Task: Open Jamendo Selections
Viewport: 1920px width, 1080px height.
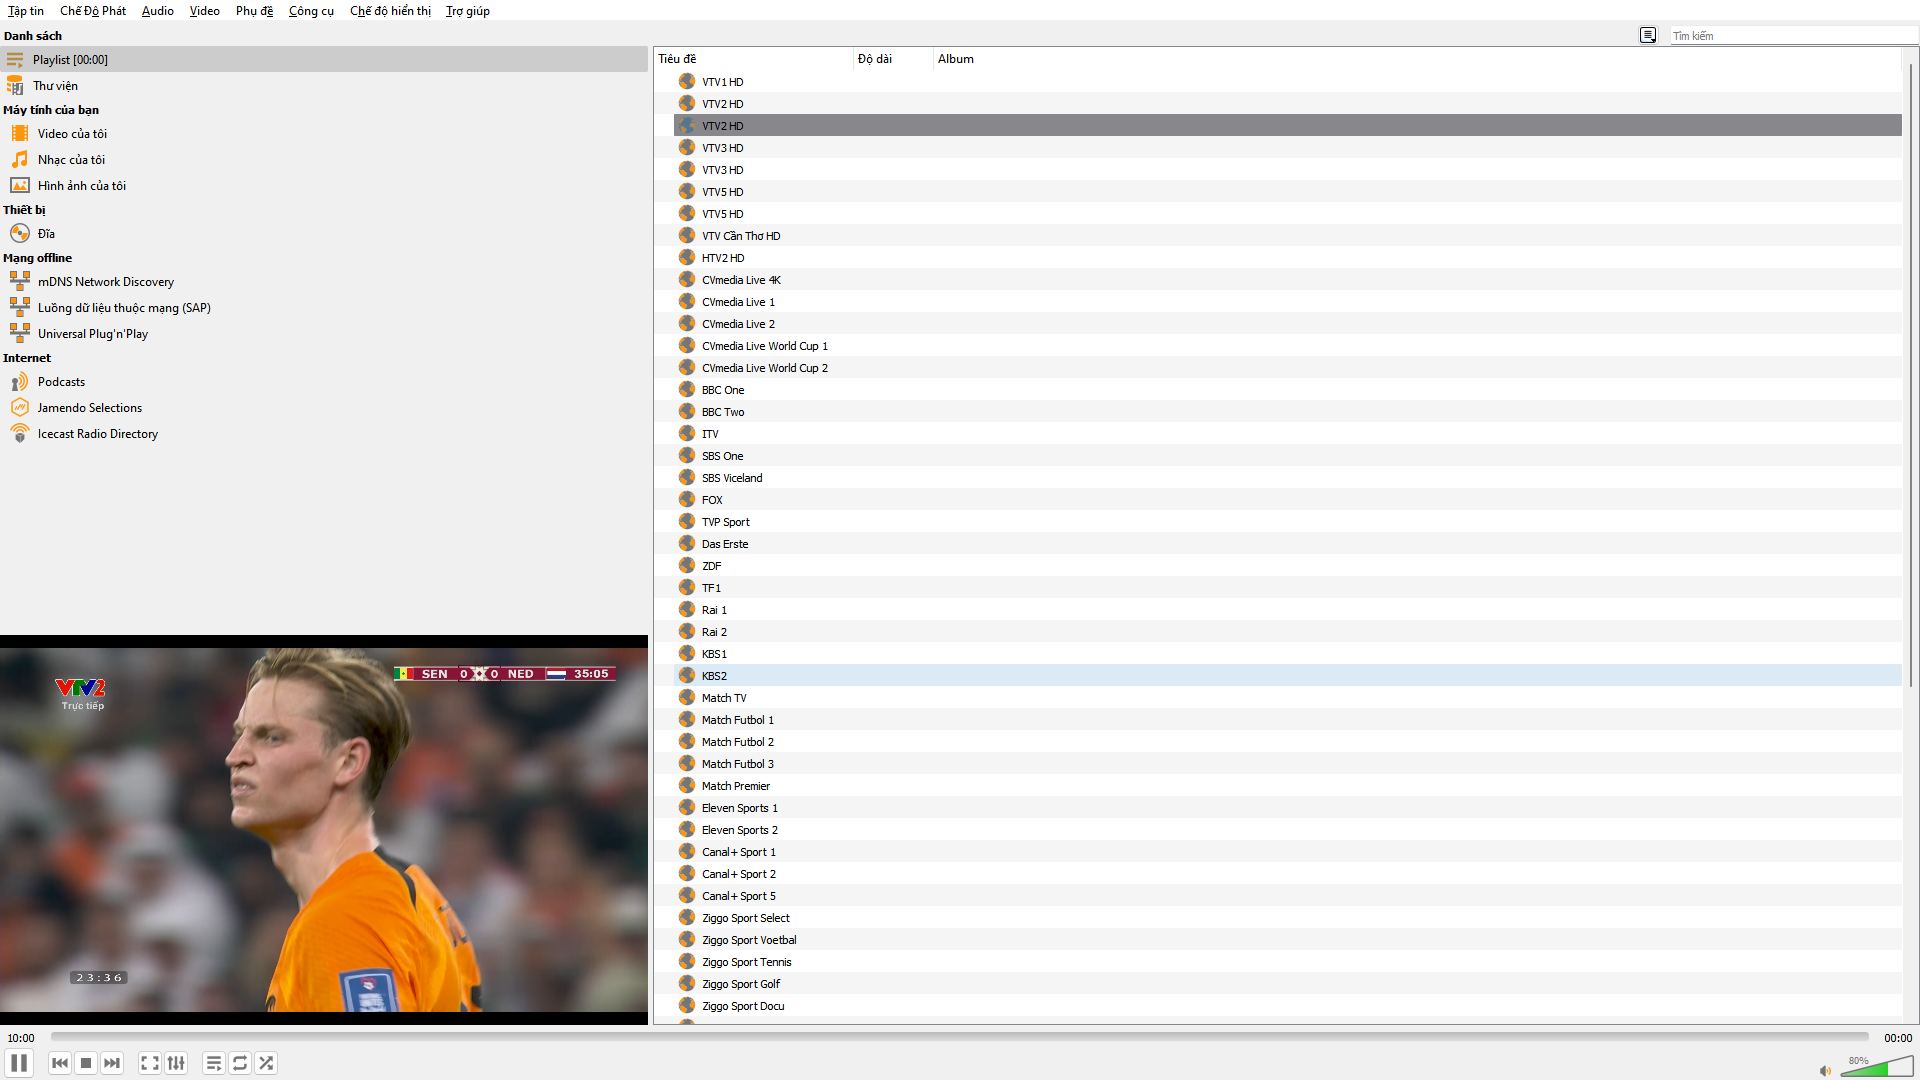Action: [x=324, y=408]
